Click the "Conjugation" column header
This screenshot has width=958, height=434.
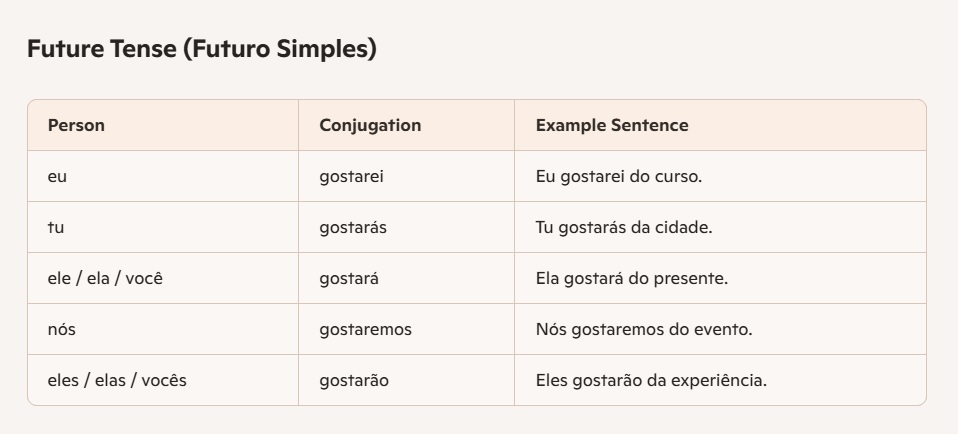(x=370, y=125)
